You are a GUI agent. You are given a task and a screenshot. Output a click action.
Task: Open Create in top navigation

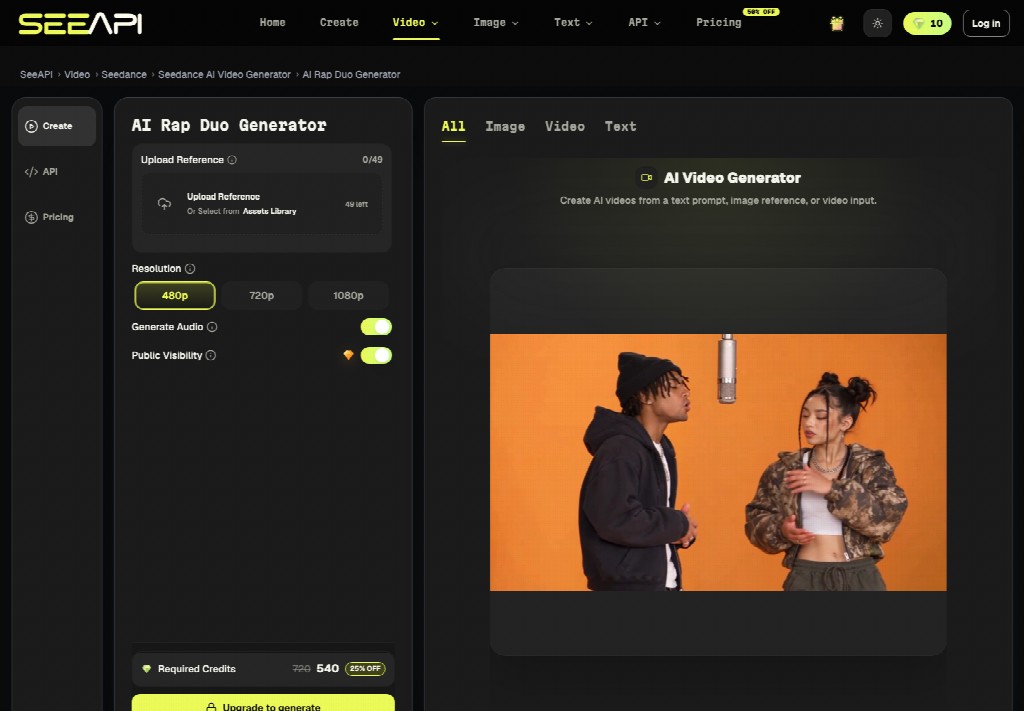[339, 22]
